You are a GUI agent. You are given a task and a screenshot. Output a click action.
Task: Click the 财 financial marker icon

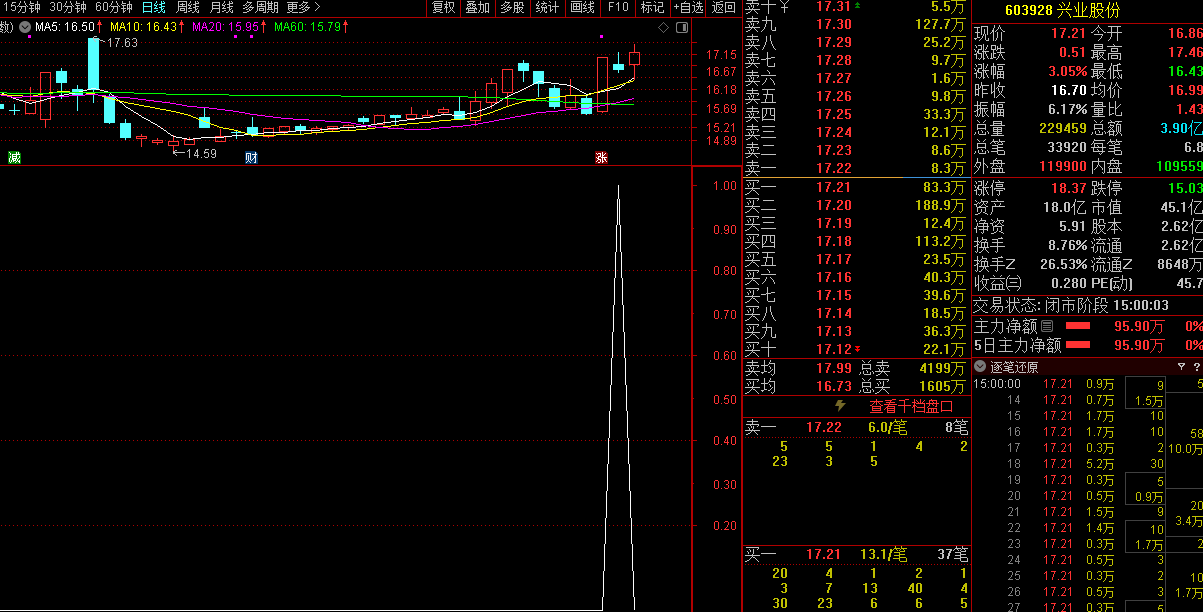pos(251,157)
